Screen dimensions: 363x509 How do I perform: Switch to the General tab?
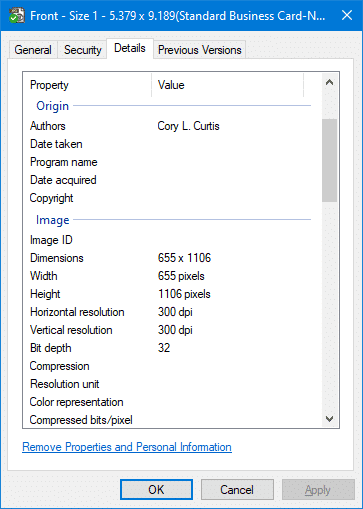tap(33, 50)
